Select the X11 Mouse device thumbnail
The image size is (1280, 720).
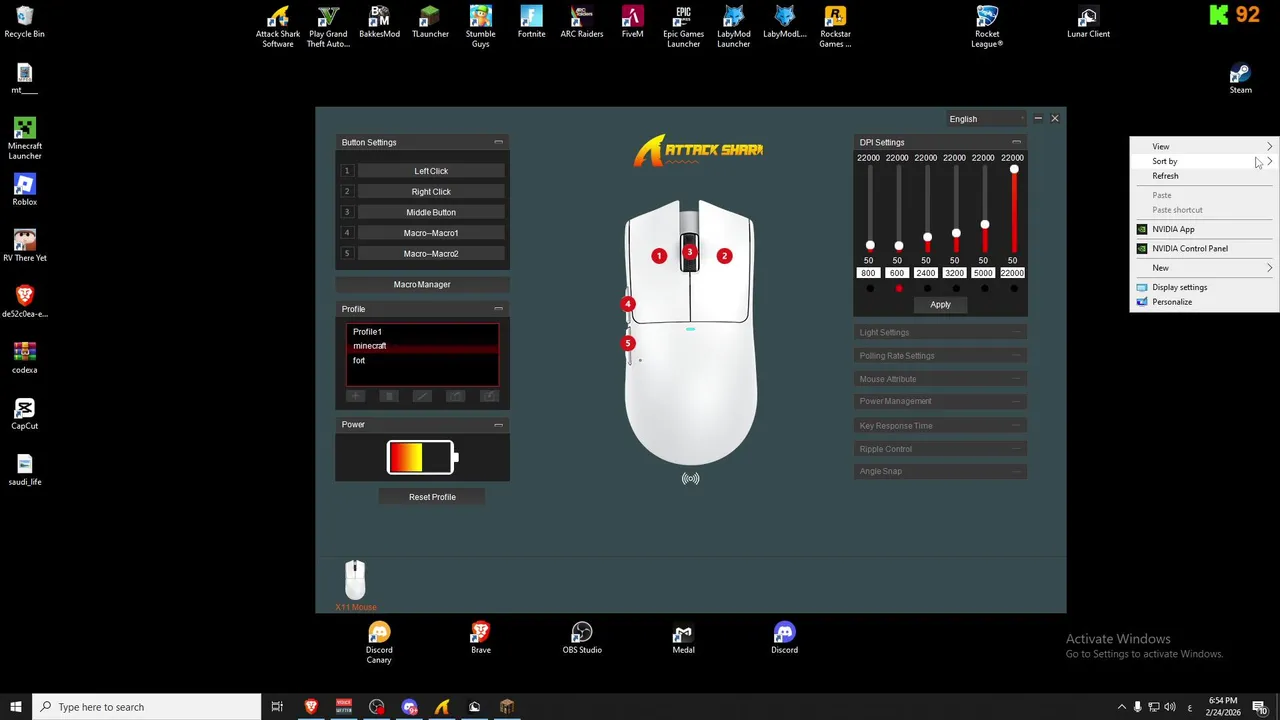[x=355, y=580]
